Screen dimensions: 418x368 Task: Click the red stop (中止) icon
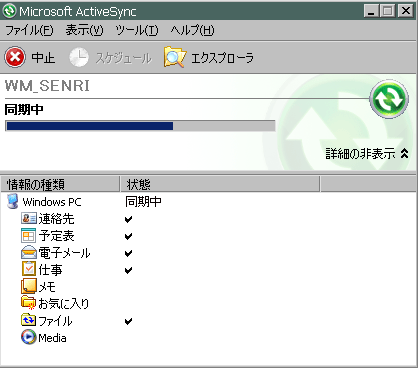15,57
